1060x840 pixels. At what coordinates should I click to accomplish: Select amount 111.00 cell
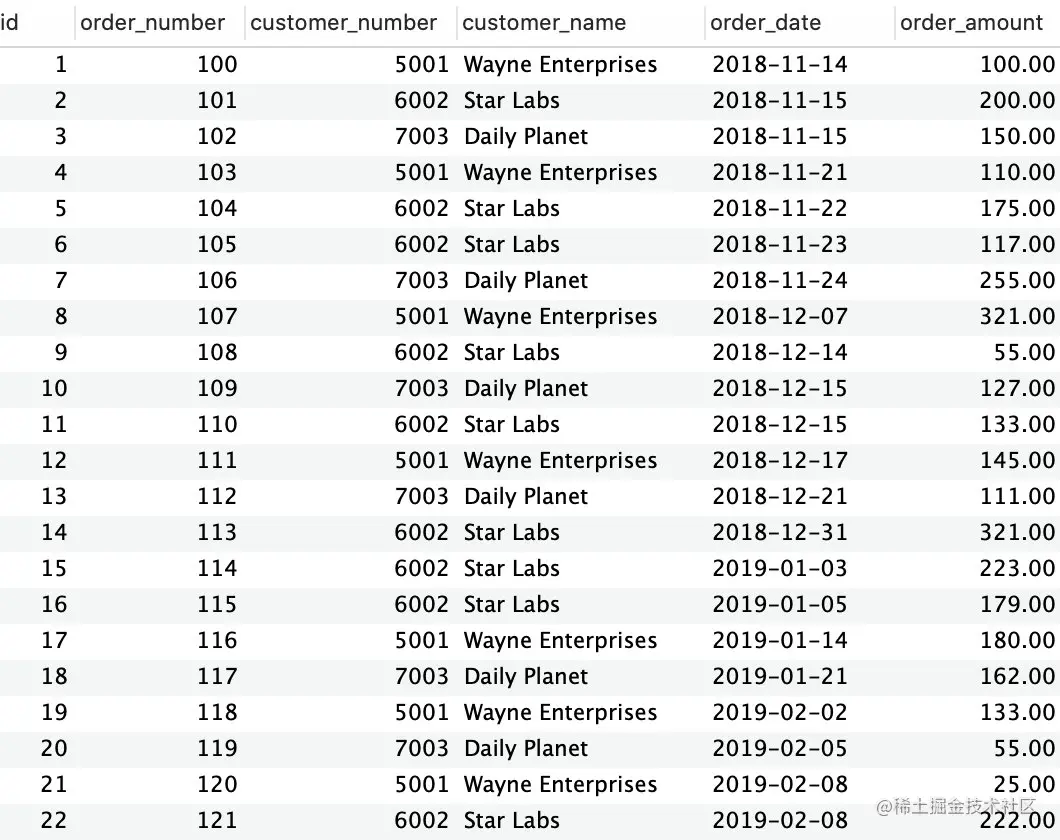[1017, 496]
